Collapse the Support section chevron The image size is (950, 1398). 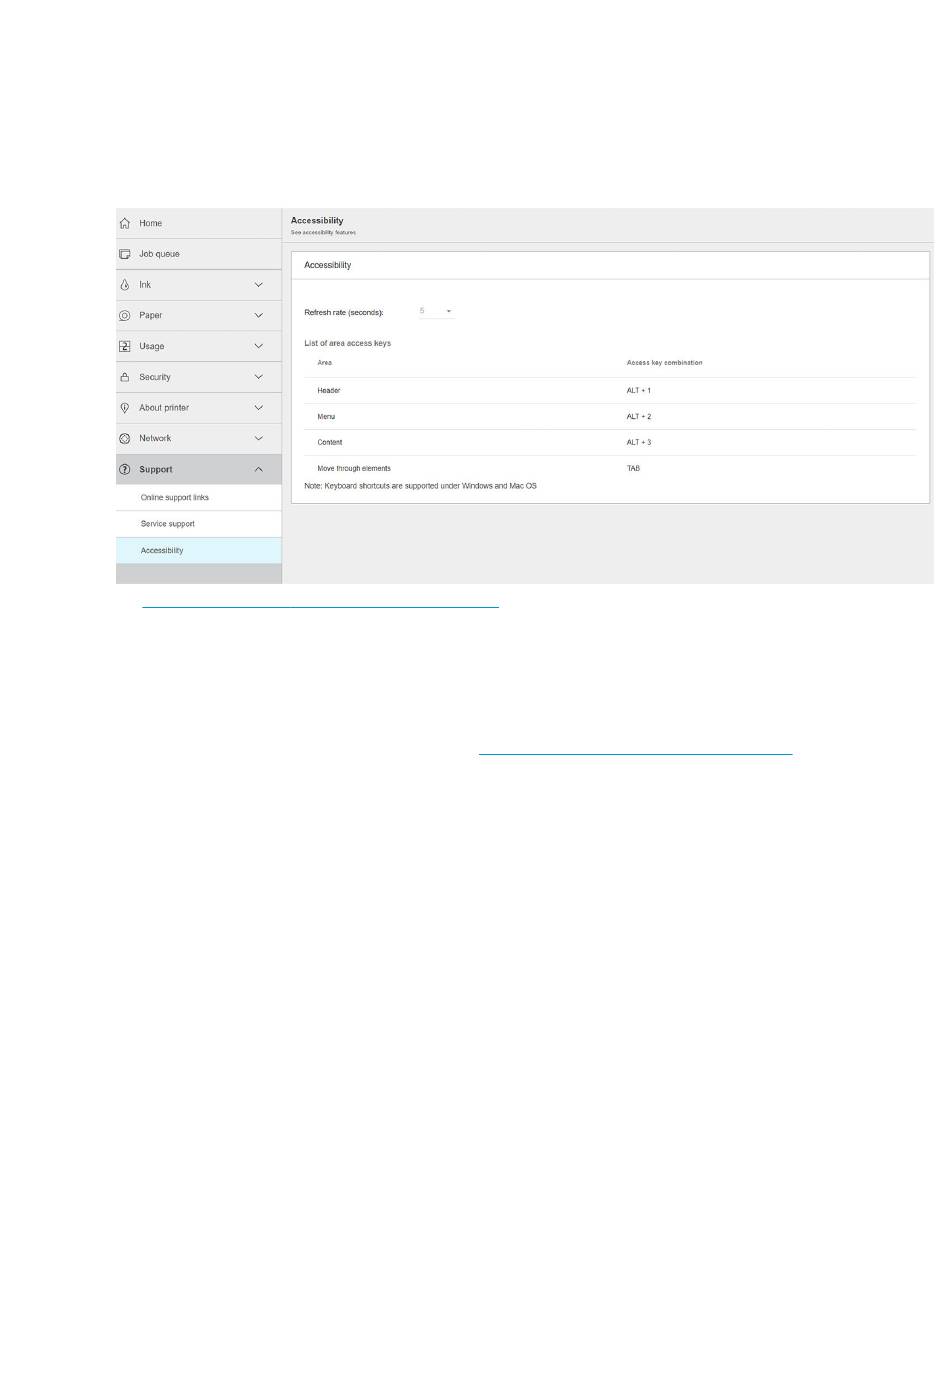click(x=258, y=469)
